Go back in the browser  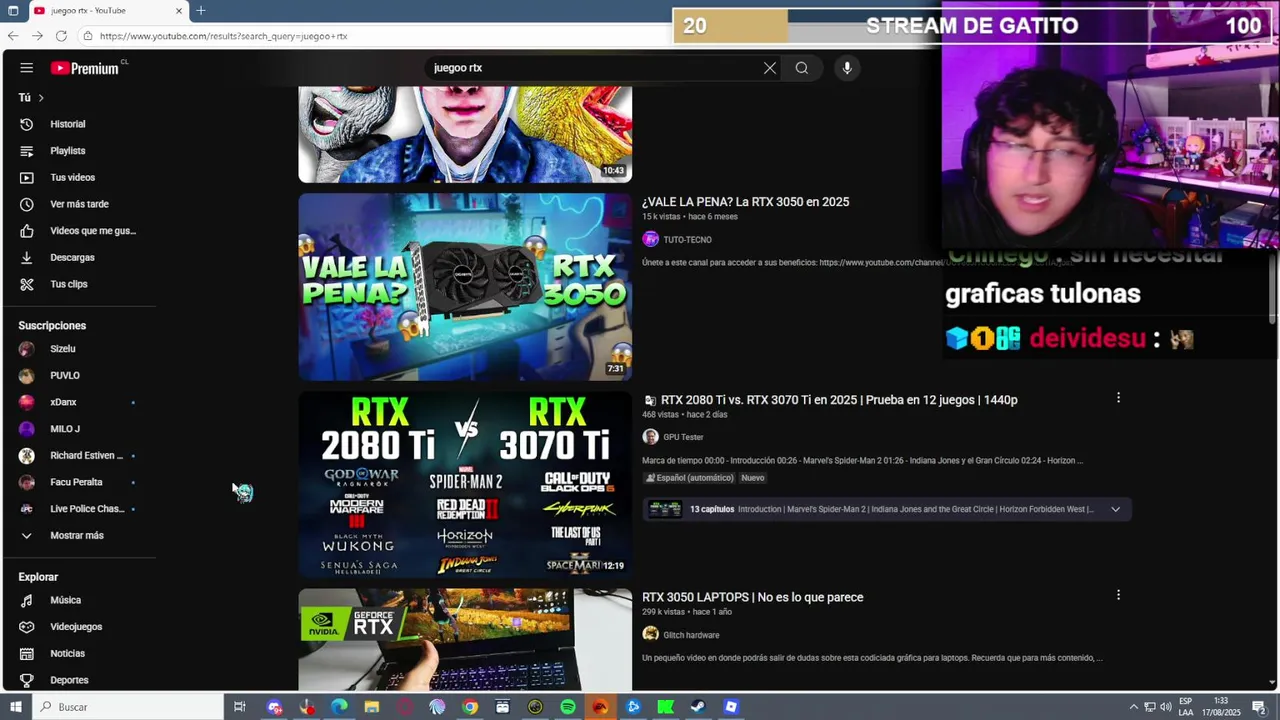(12, 36)
